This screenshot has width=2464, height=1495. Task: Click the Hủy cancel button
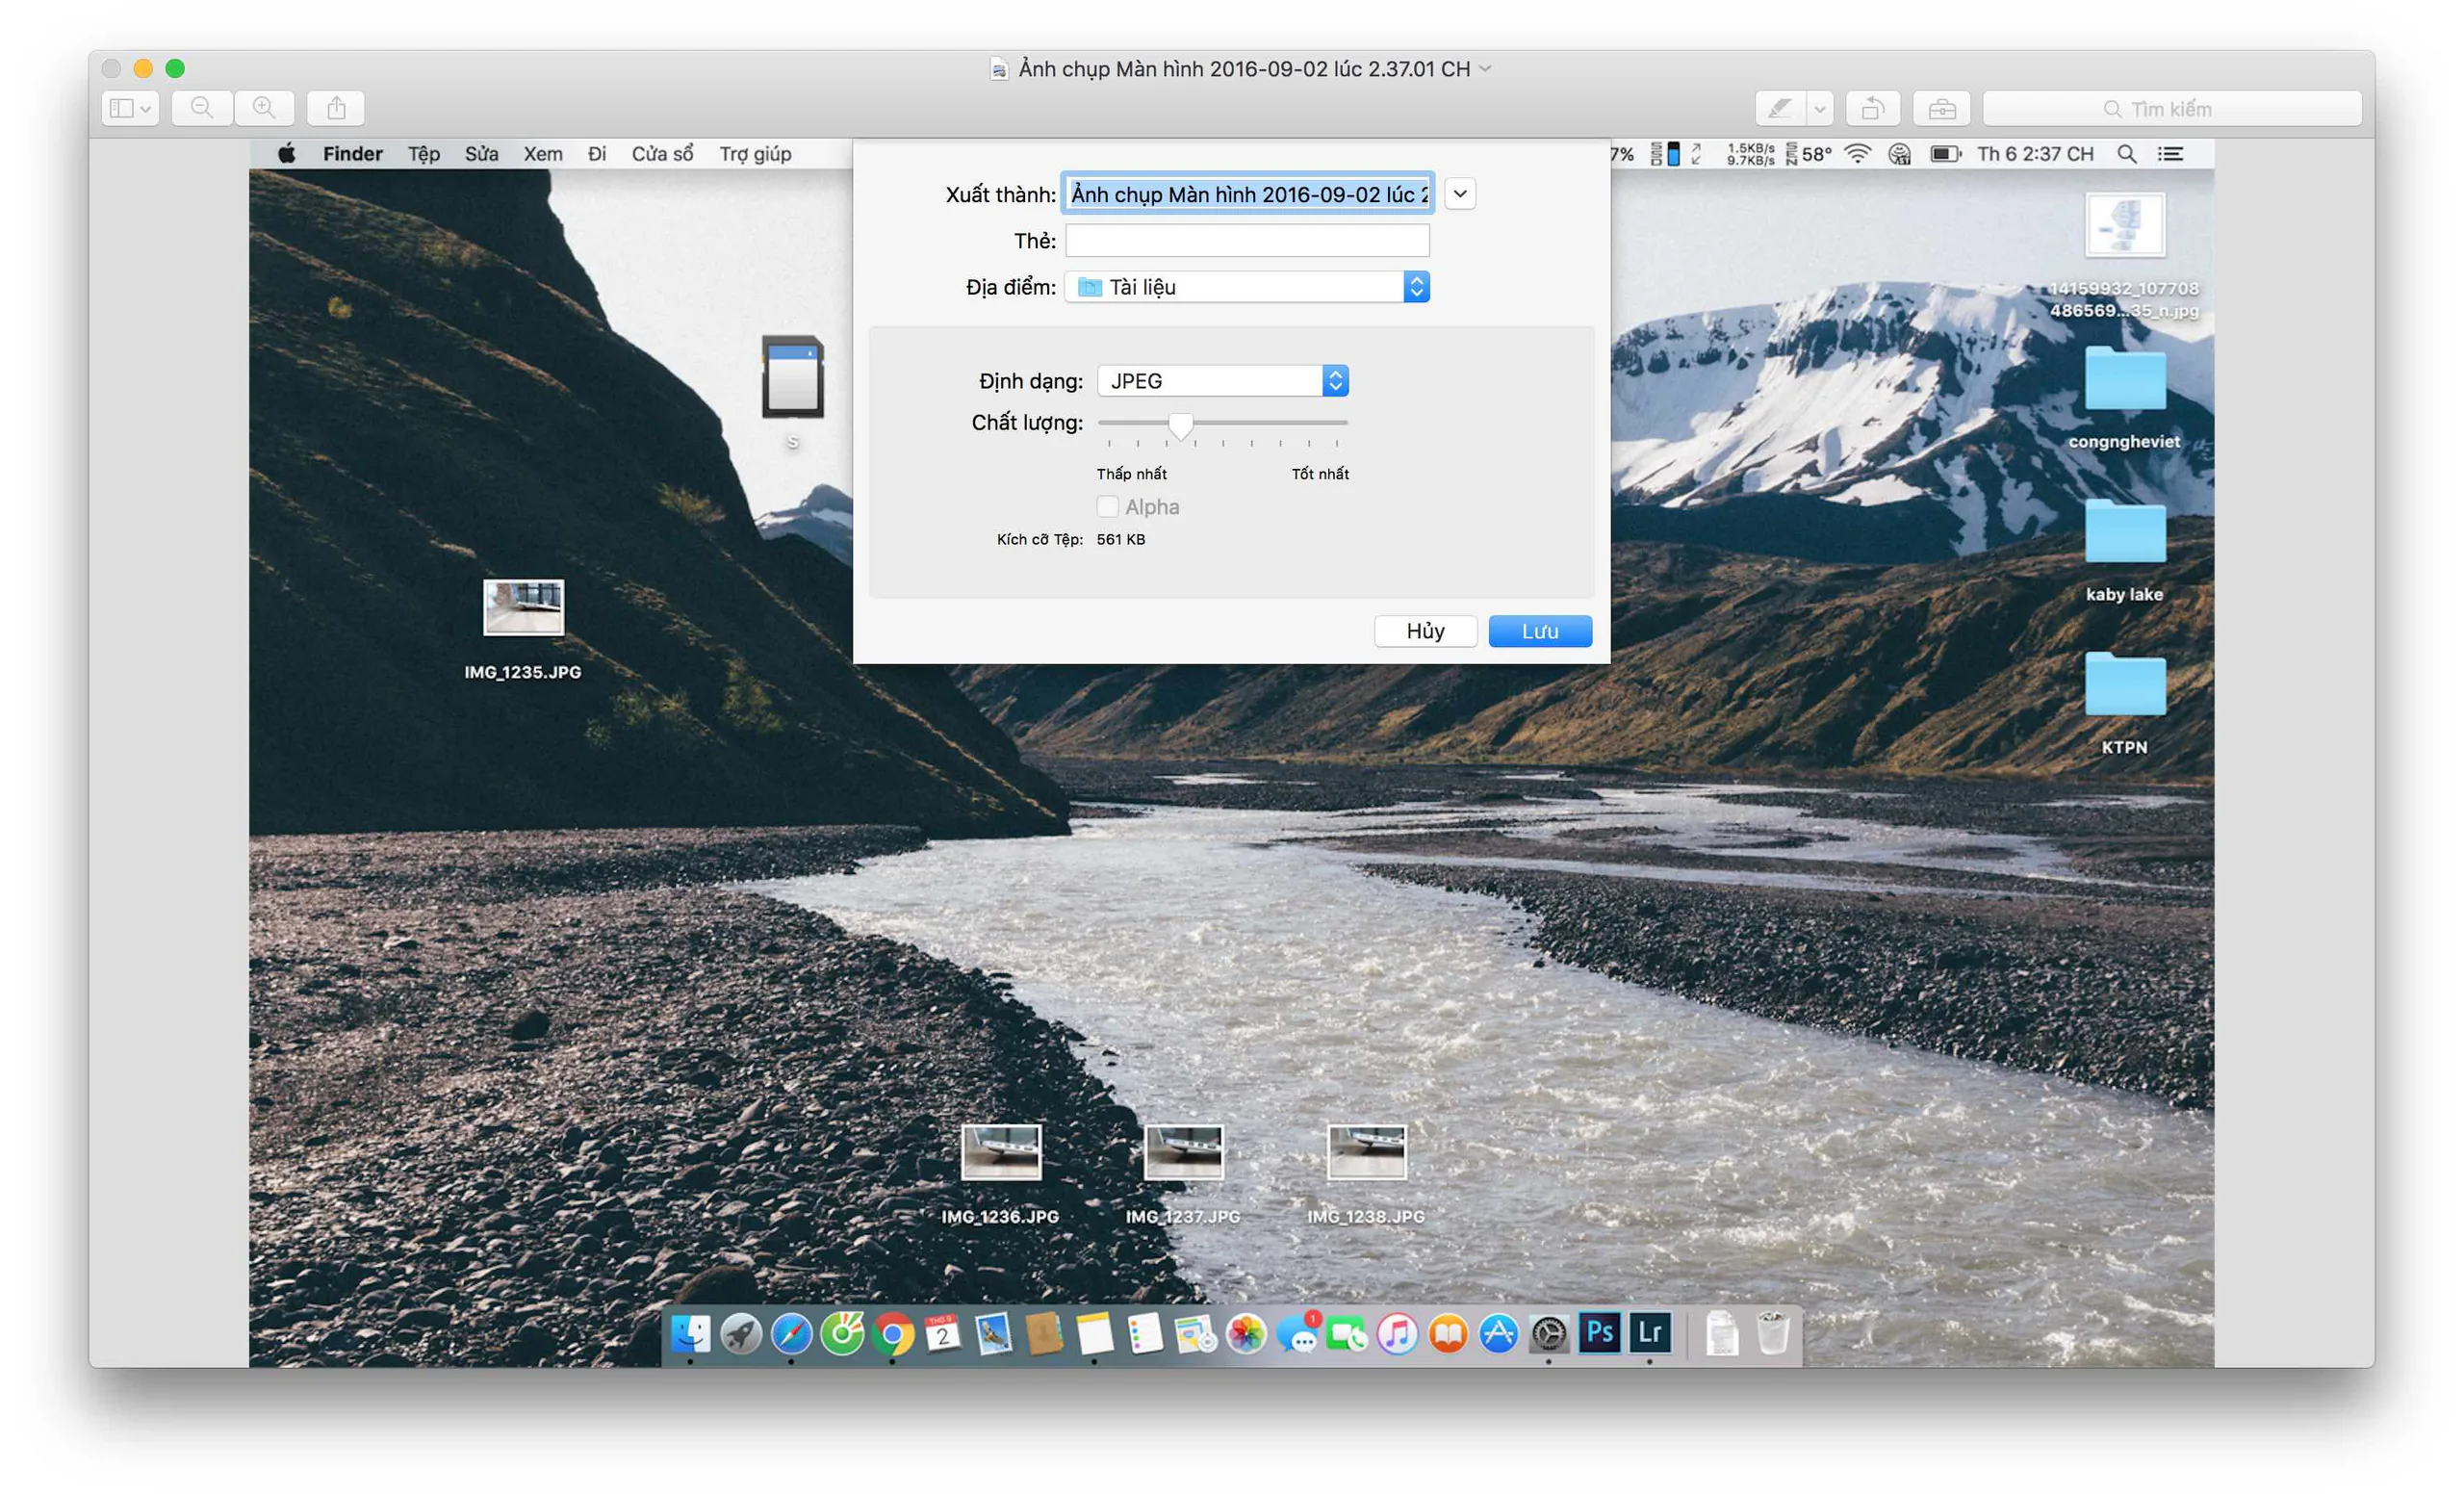1425,631
